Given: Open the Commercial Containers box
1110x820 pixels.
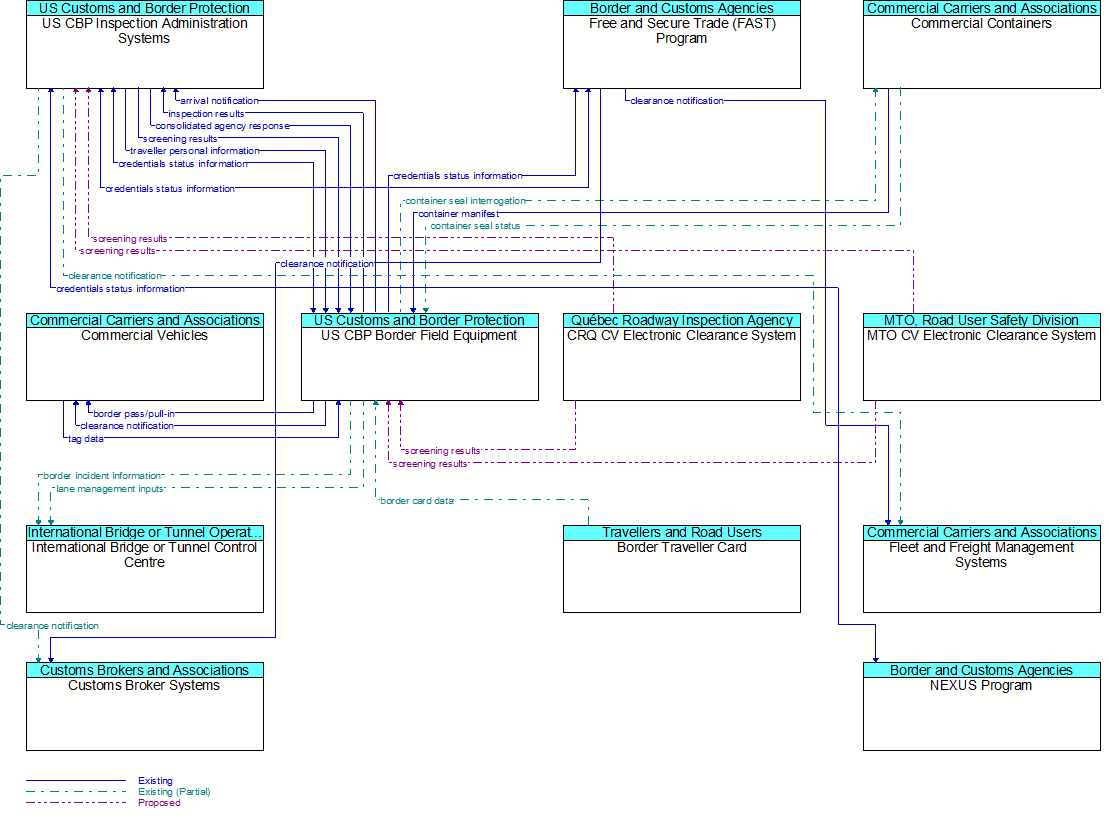Looking at the screenshot, I should pos(982,45).
